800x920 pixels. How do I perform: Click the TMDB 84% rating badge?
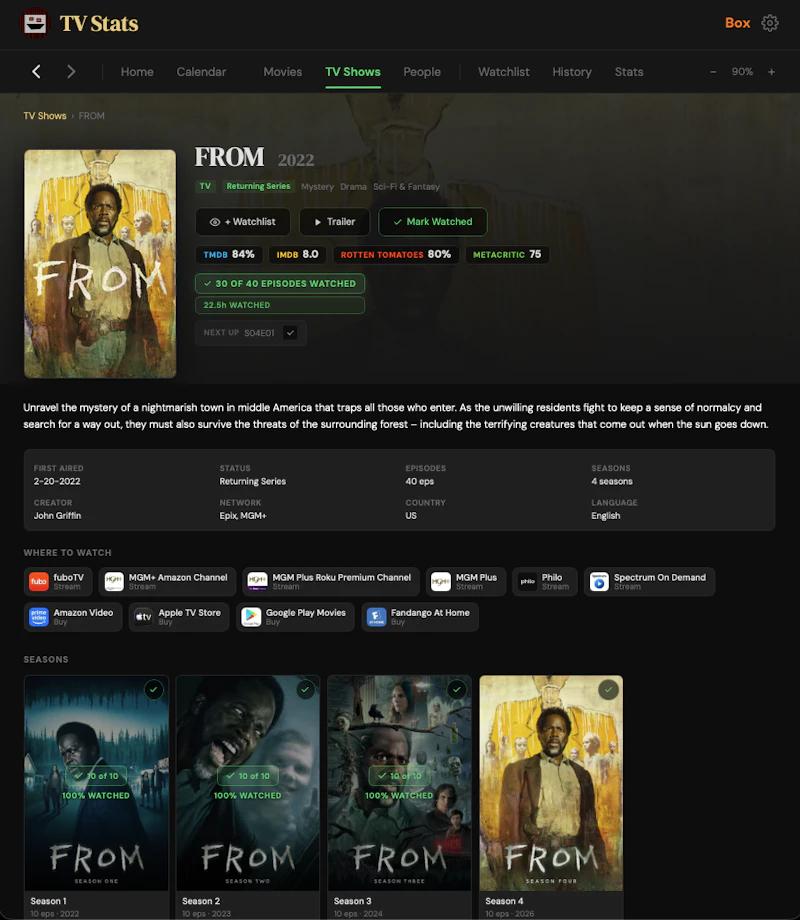click(229, 255)
